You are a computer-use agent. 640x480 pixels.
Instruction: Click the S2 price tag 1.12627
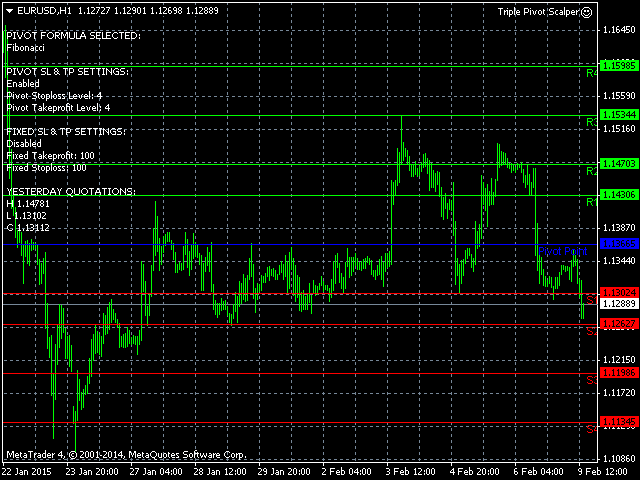619,324
